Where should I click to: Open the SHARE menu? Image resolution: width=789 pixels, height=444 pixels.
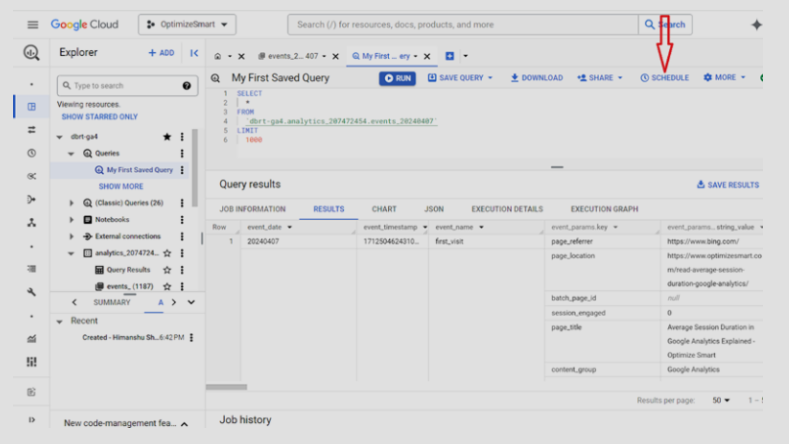click(600, 78)
